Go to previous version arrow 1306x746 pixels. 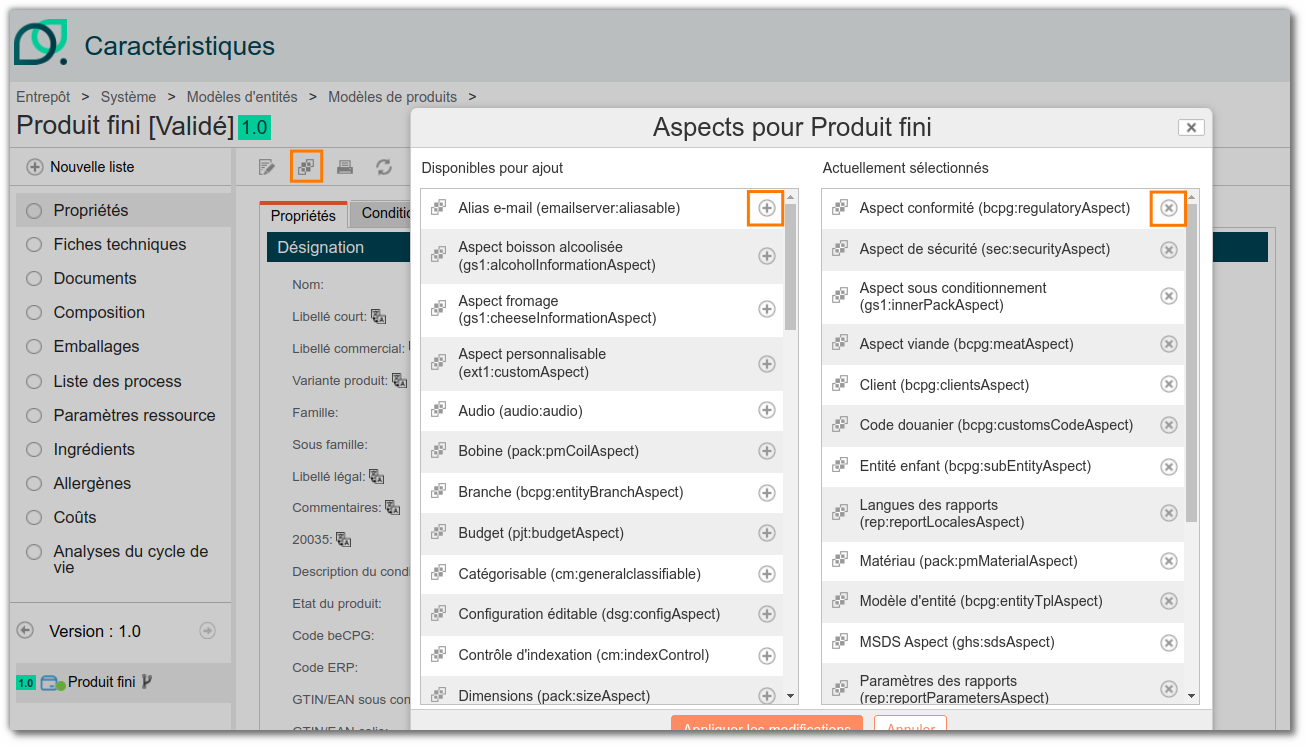tap(26, 630)
